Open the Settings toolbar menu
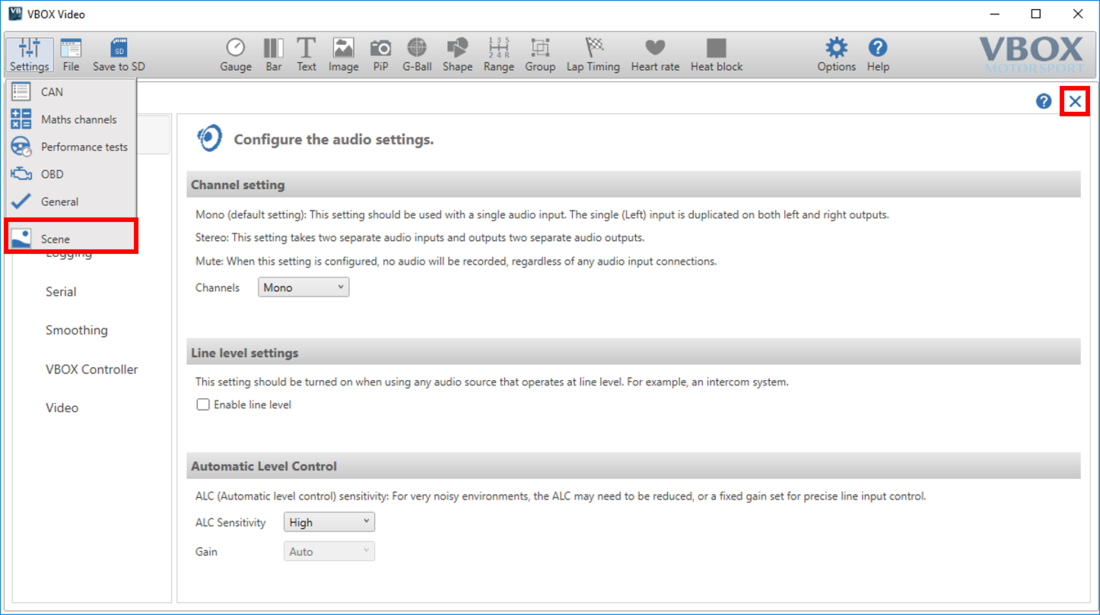 29,55
